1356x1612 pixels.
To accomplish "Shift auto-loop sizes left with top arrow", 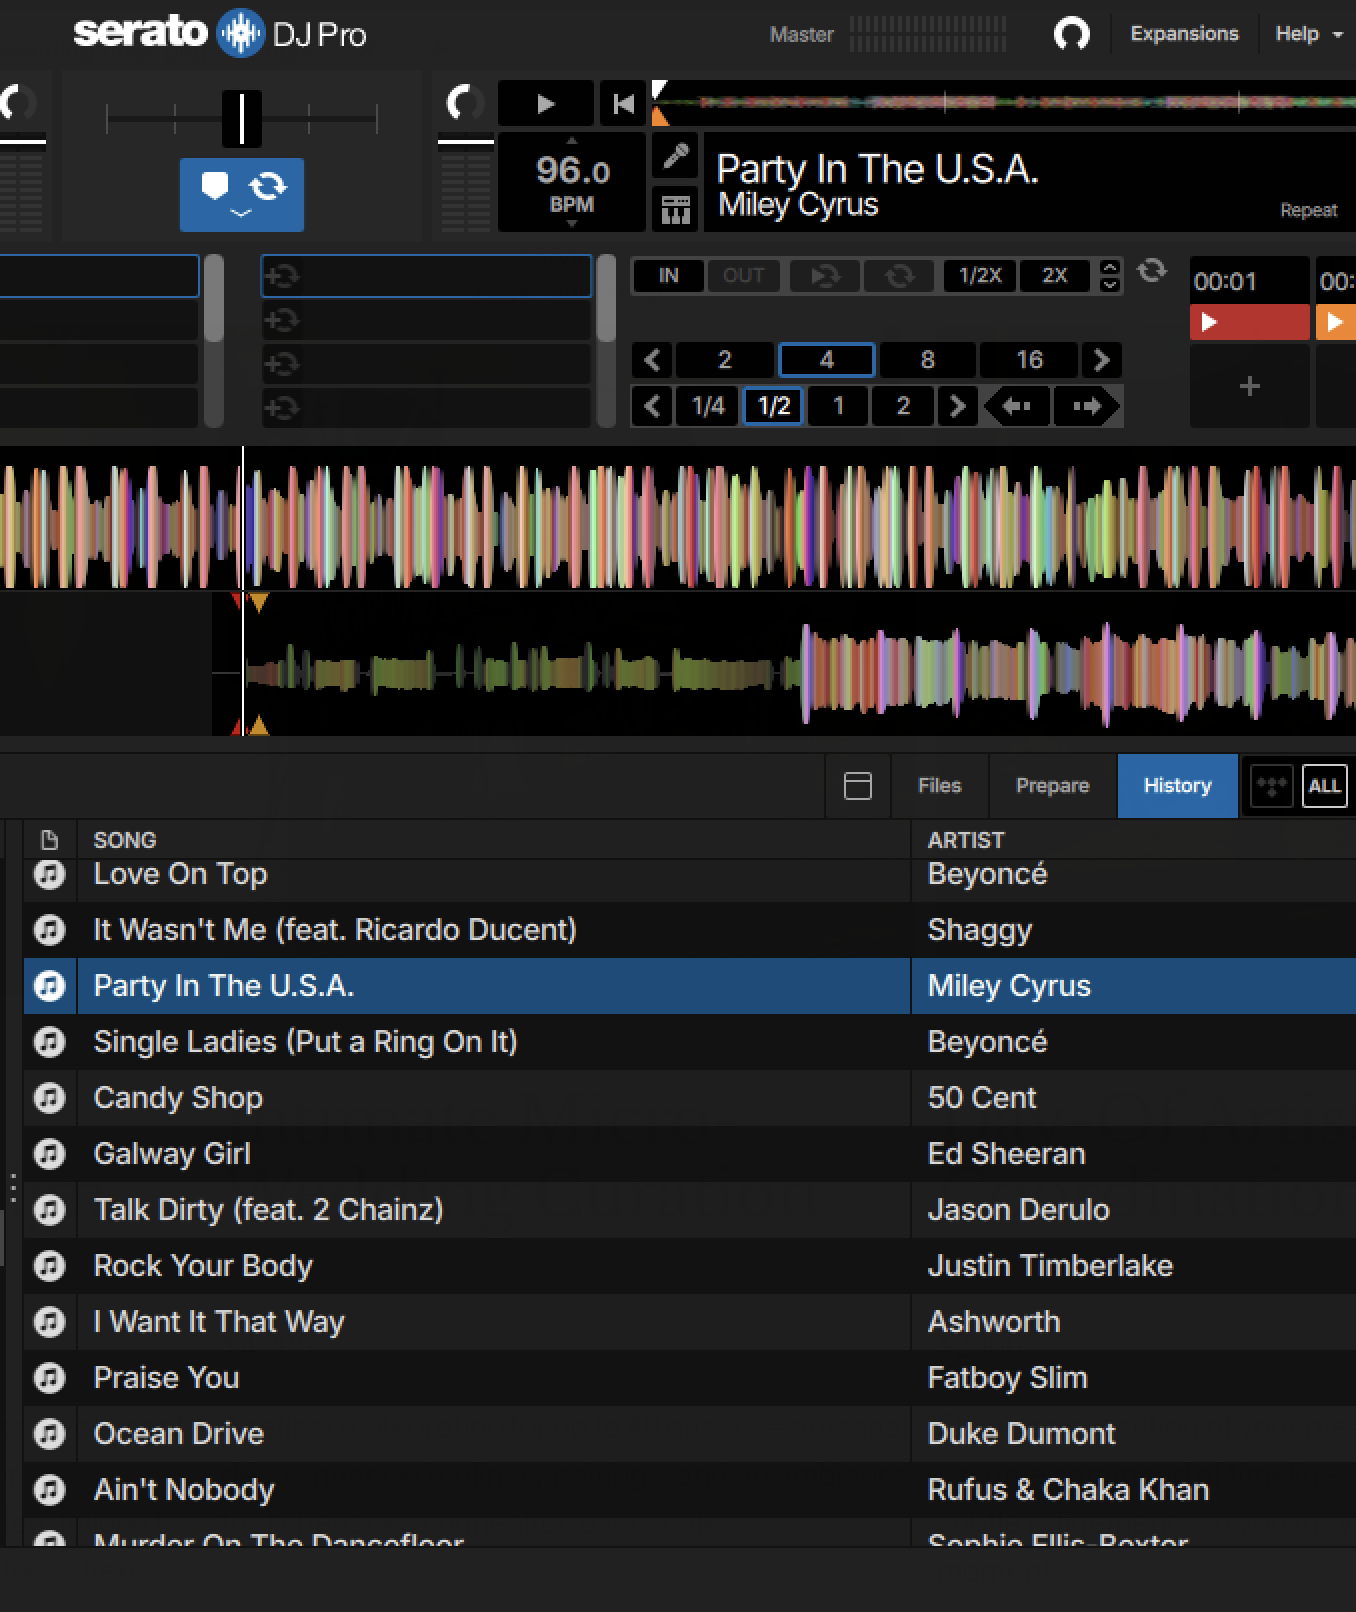I will (652, 360).
